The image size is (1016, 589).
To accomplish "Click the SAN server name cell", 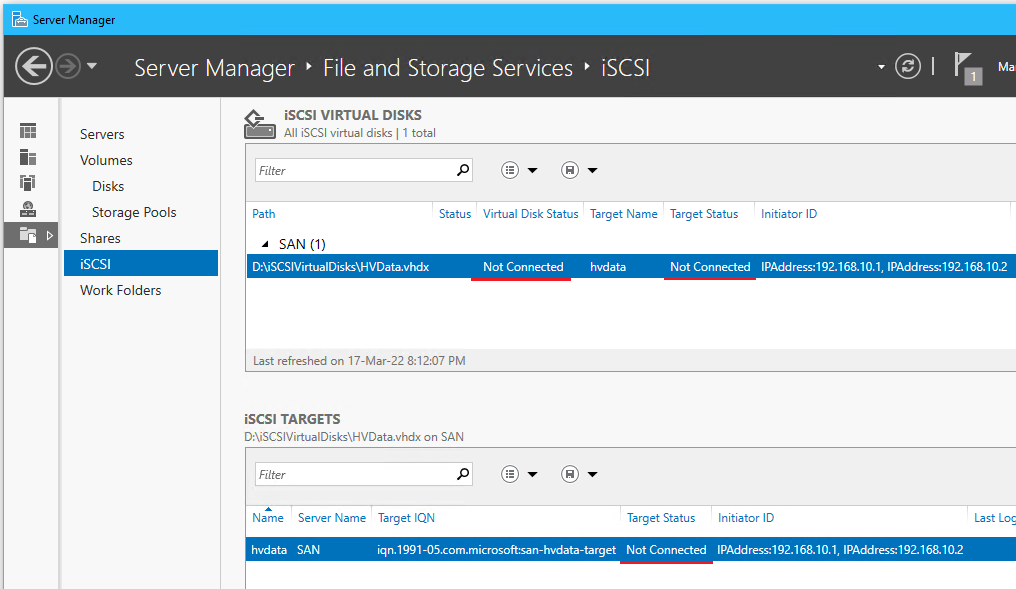I will pyautogui.click(x=308, y=549).
